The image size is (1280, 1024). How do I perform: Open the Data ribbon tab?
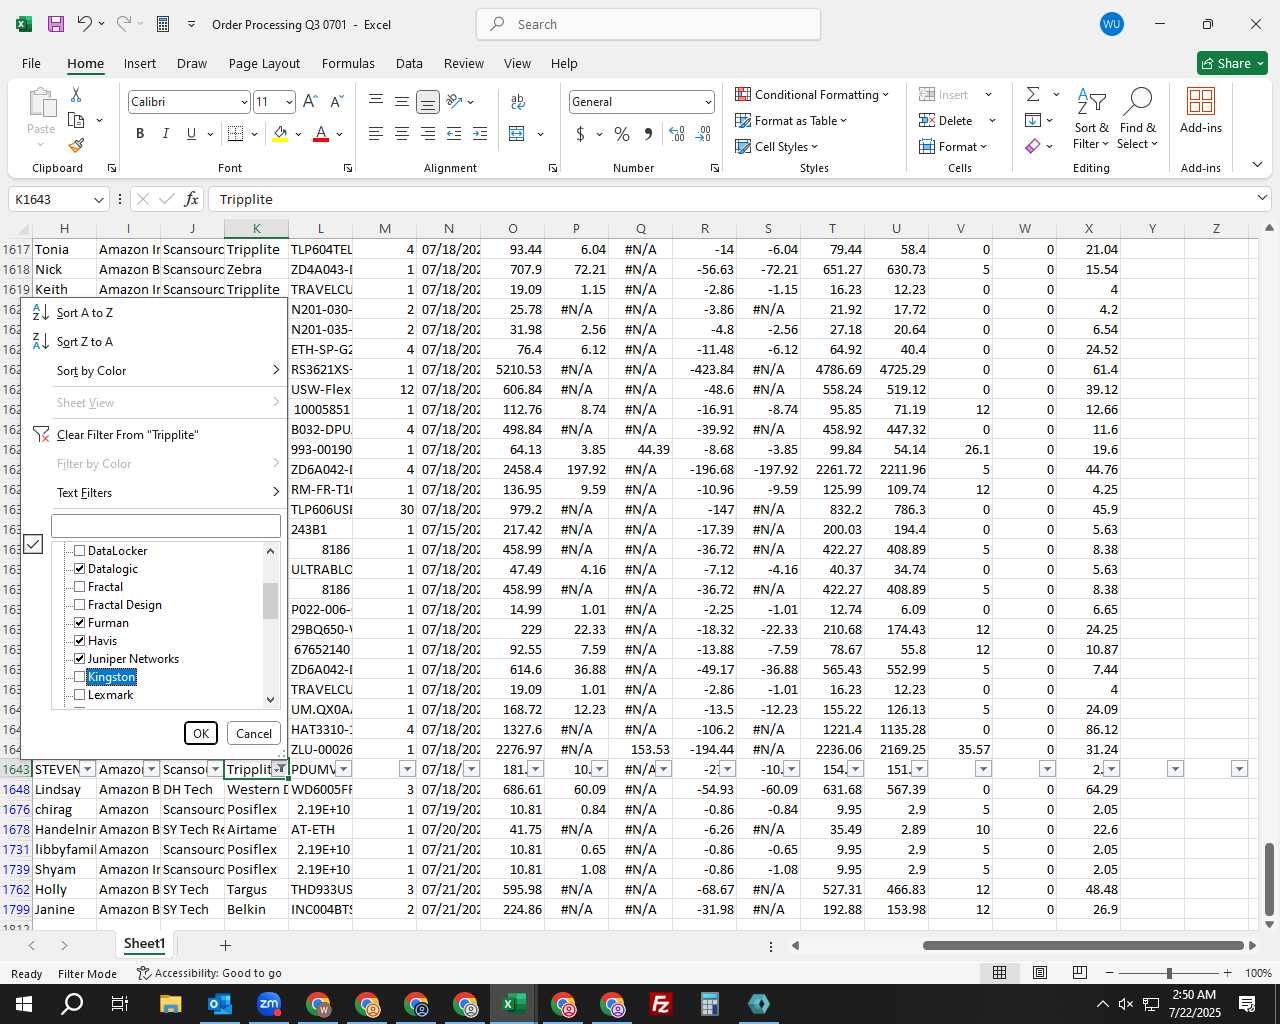409,63
